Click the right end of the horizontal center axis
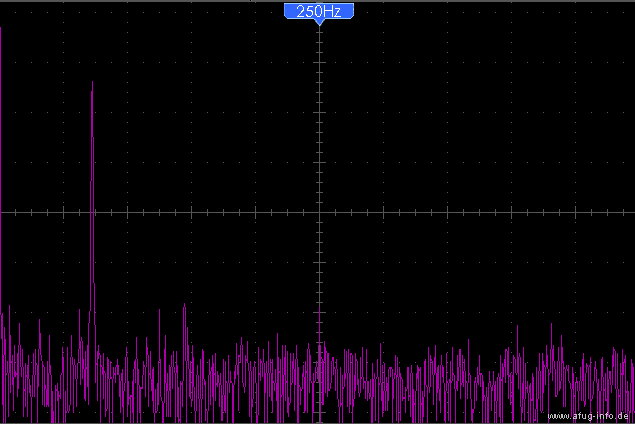 pyautogui.click(x=631, y=212)
